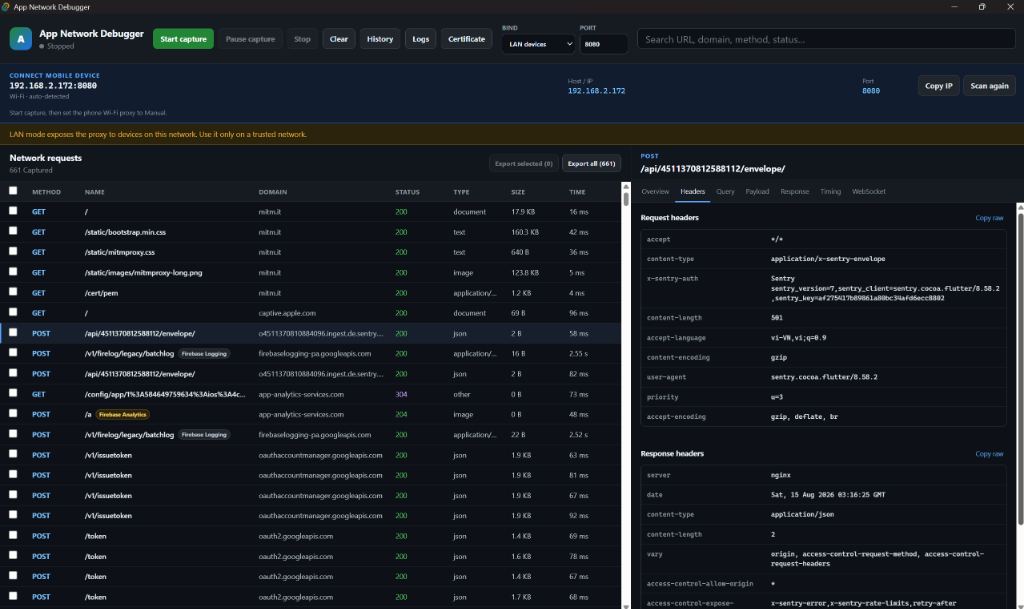Image resolution: width=1024 pixels, height=609 pixels.
Task: Sort by the STATUS column header
Action: click(407, 192)
